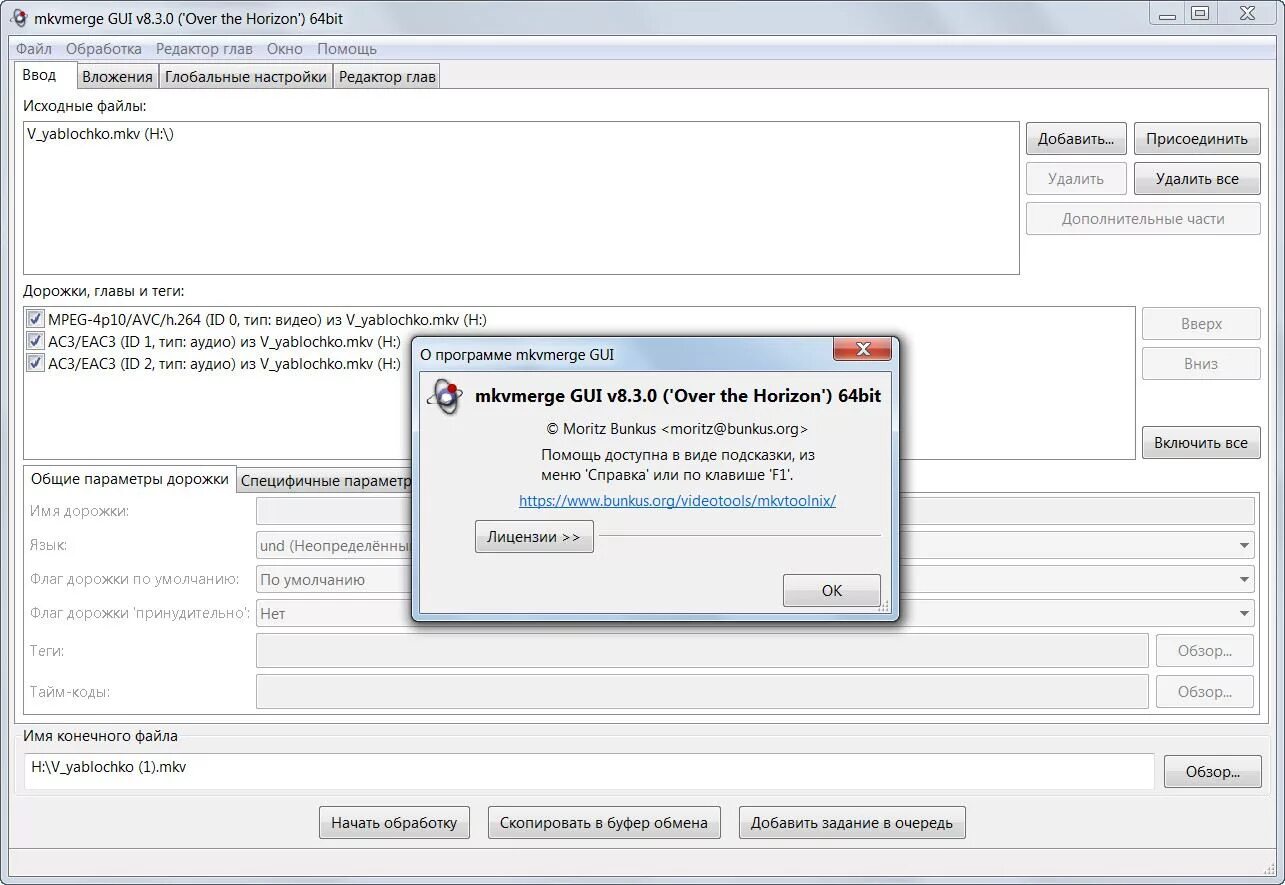Open the Язык language dropdown
Image resolution: width=1285 pixels, height=885 pixels.
1245,546
